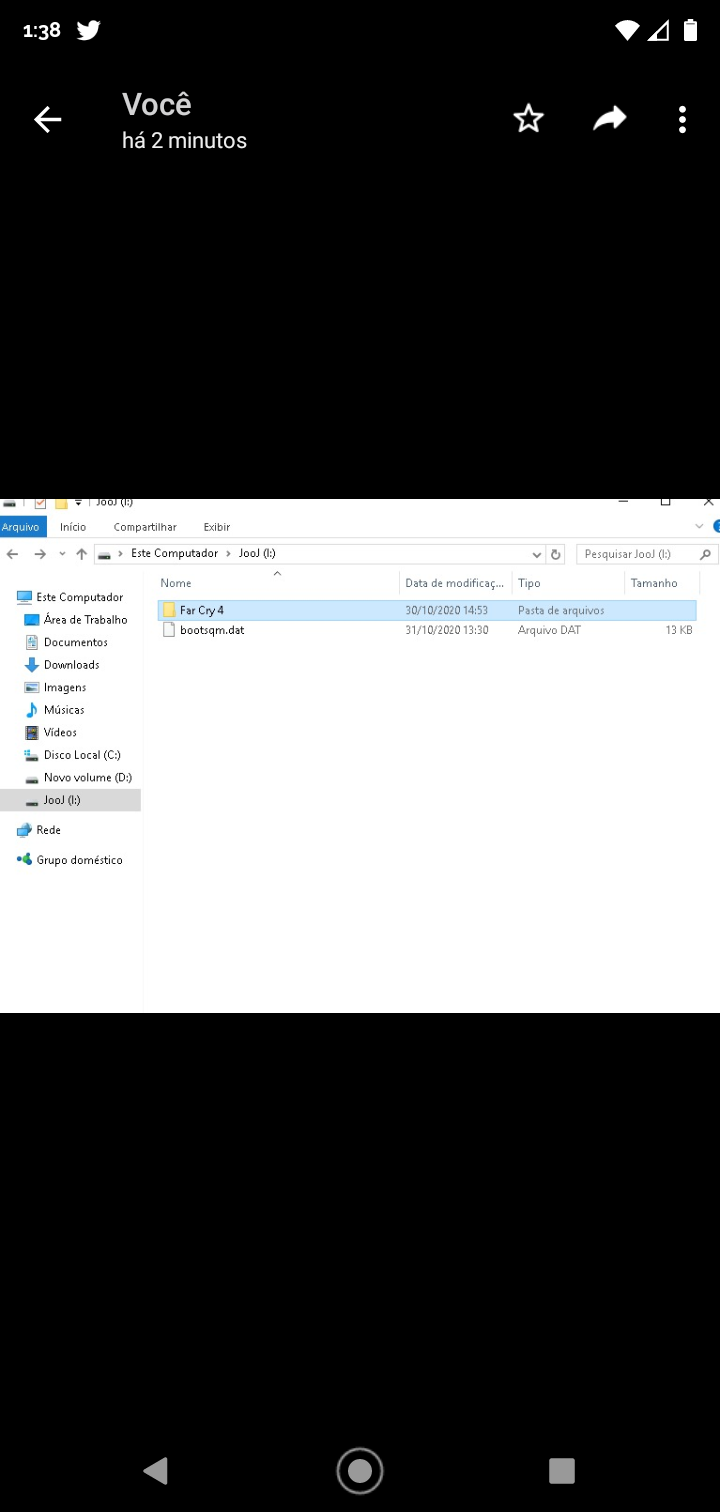The image size is (720, 1512).
Task: Open the Arquivo menu tab
Action: coord(21,527)
